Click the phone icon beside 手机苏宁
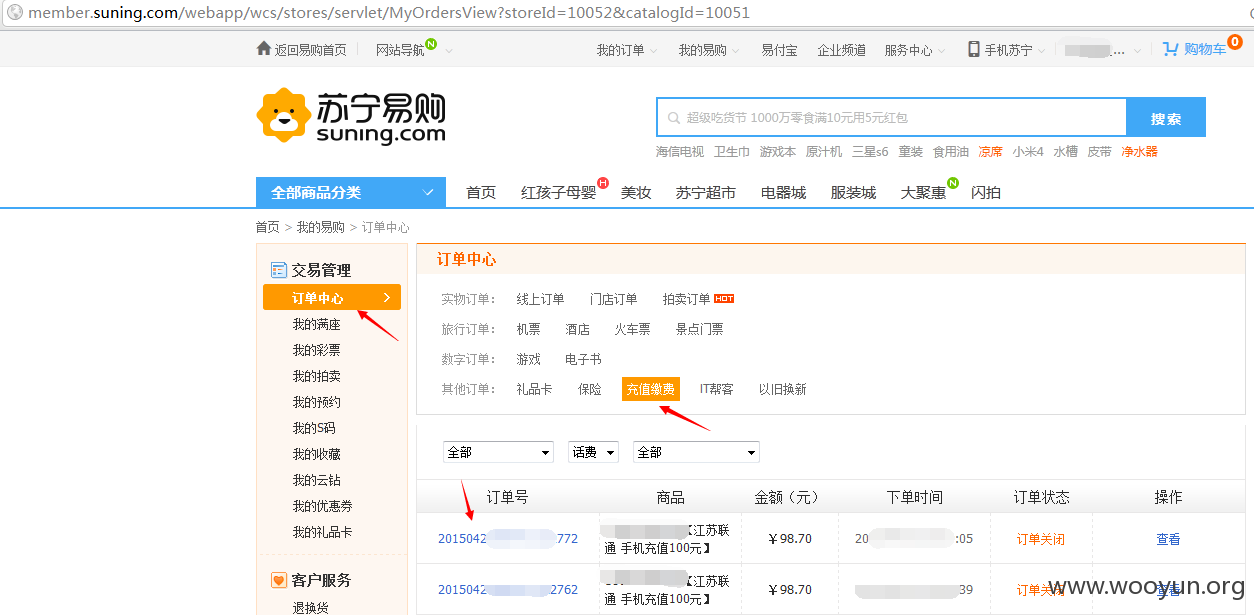 point(974,49)
